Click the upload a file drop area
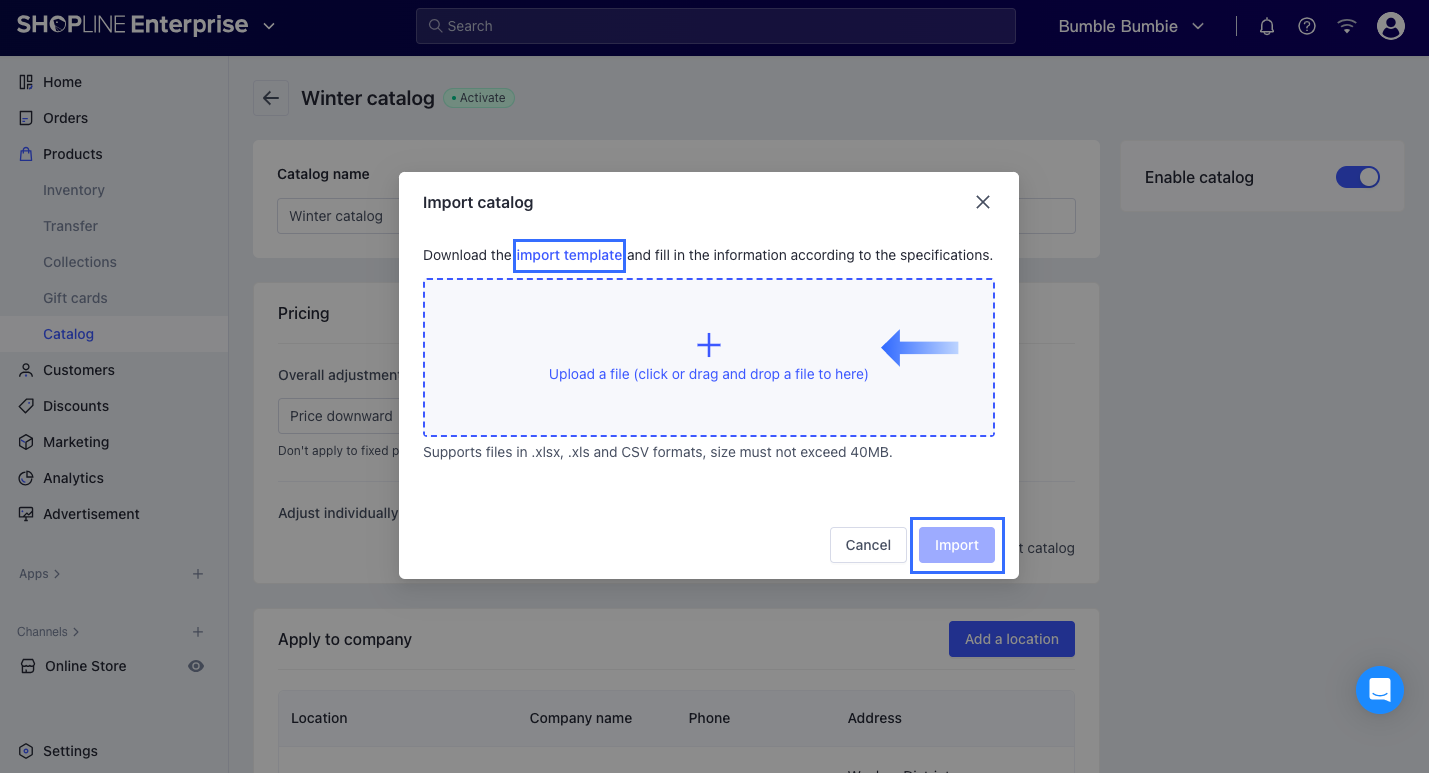This screenshot has height=773, width=1429. point(708,358)
